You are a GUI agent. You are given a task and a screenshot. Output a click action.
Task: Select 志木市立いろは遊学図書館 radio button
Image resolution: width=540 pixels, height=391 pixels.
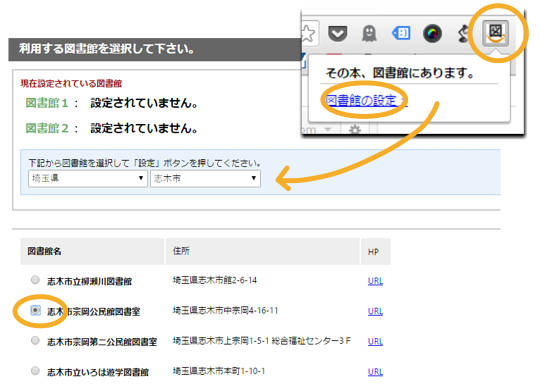coord(35,371)
